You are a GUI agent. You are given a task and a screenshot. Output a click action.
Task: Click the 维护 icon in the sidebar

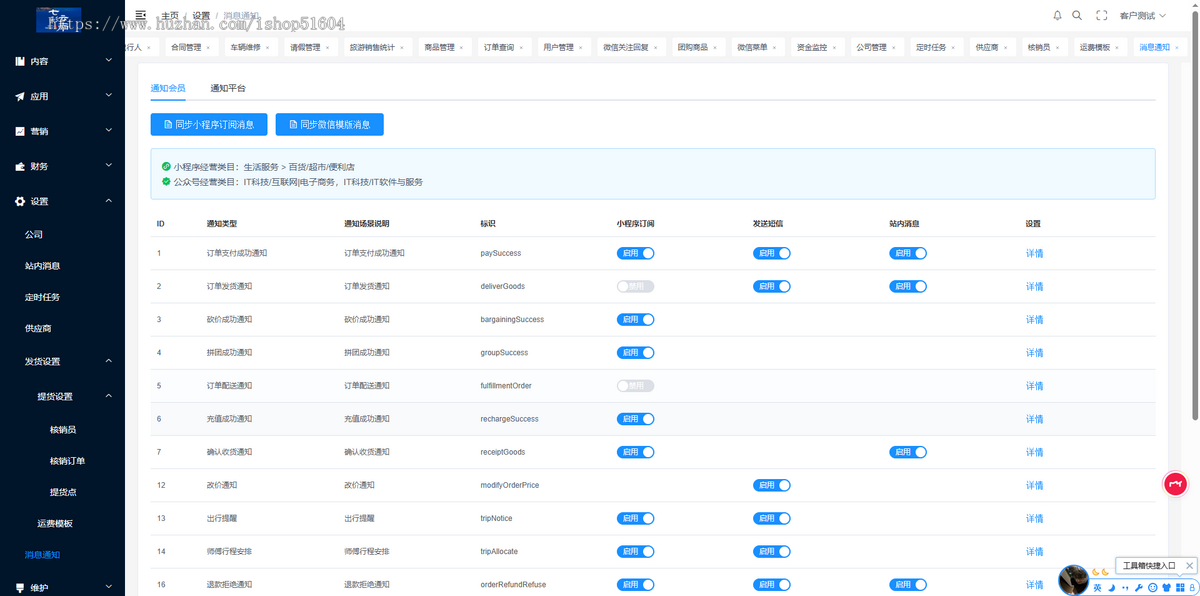click(20, 587)
